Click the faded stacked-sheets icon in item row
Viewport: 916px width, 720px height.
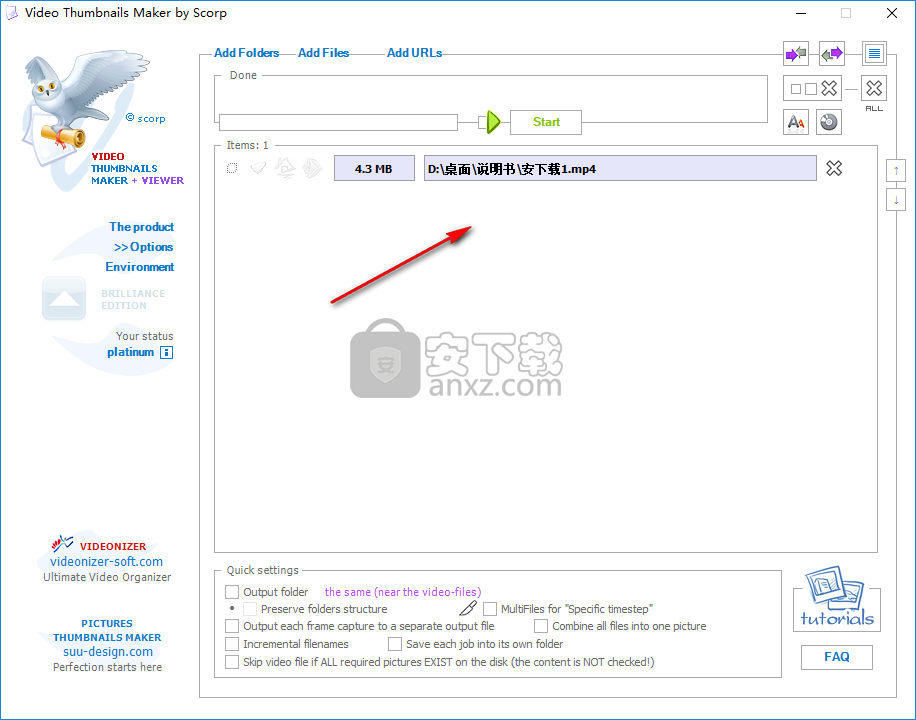[313, 168]
